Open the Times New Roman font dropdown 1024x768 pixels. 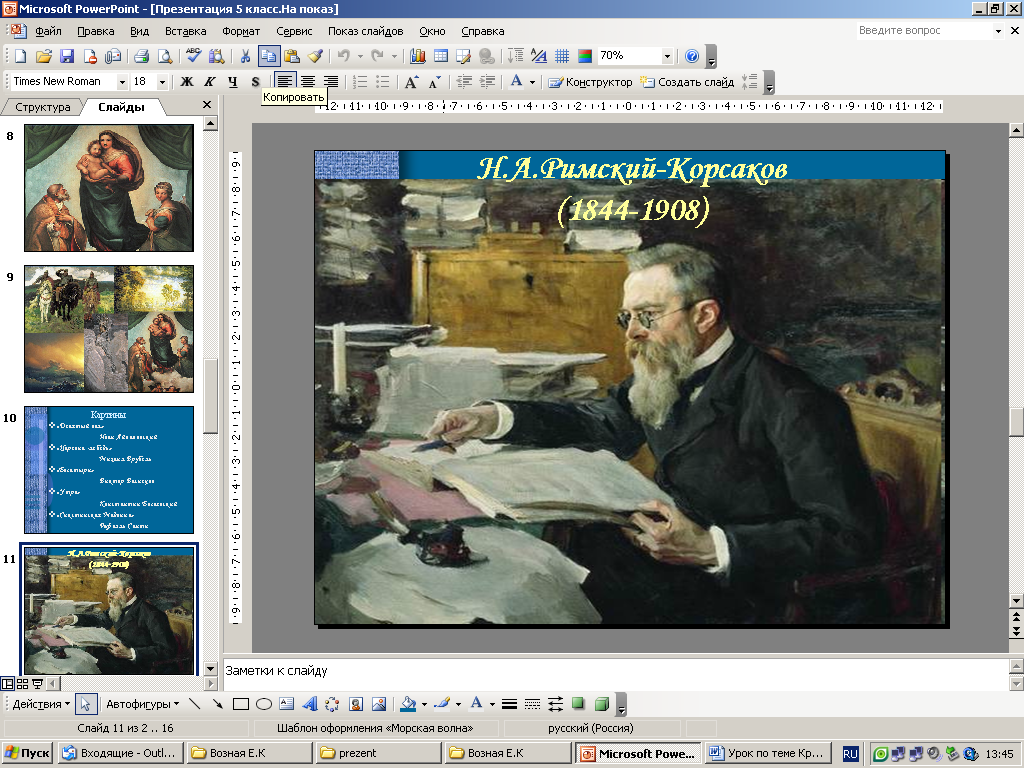point(122,82)
